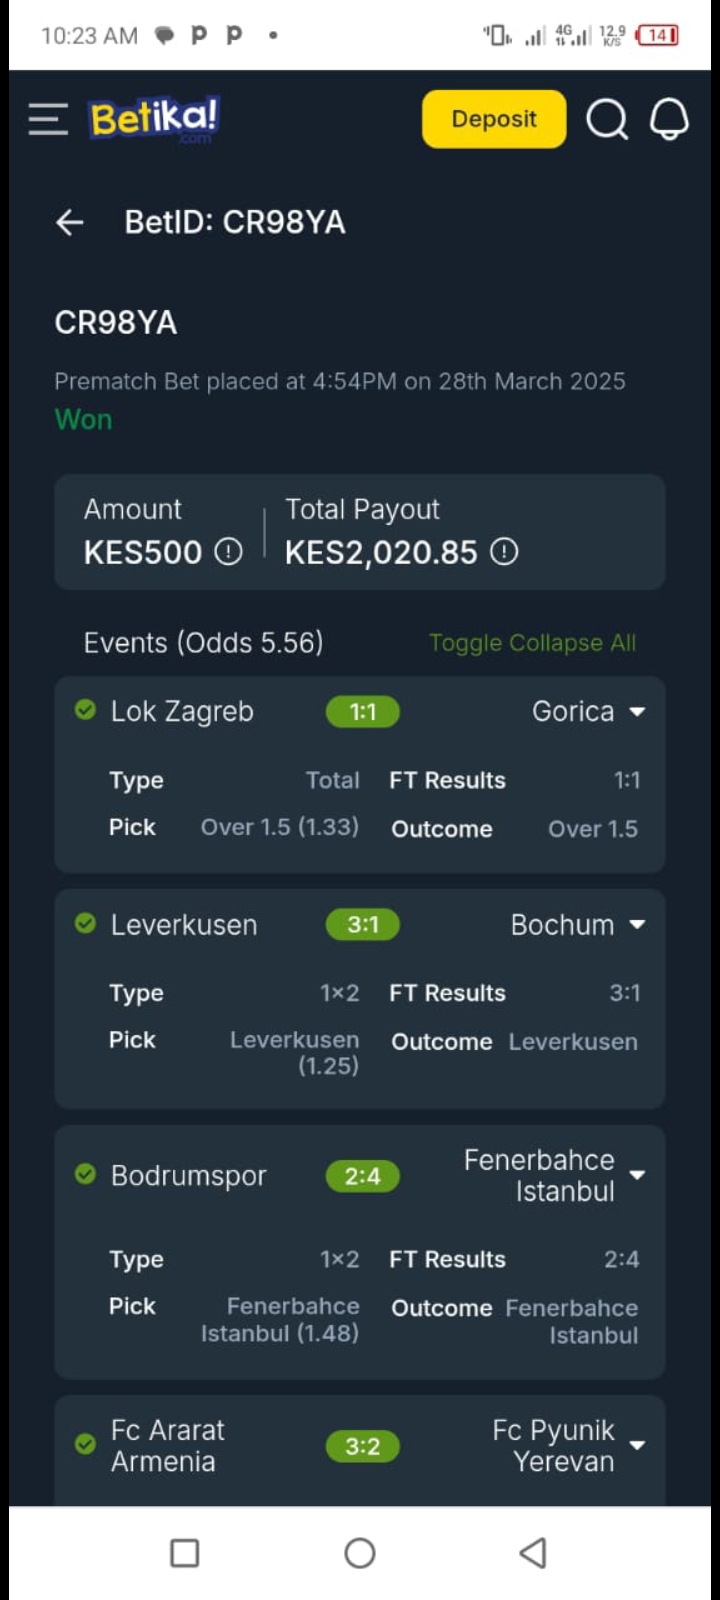Tap the info icon beside Total Payout
This screenshot has height=1600, width=720.
tap(505, 551)
